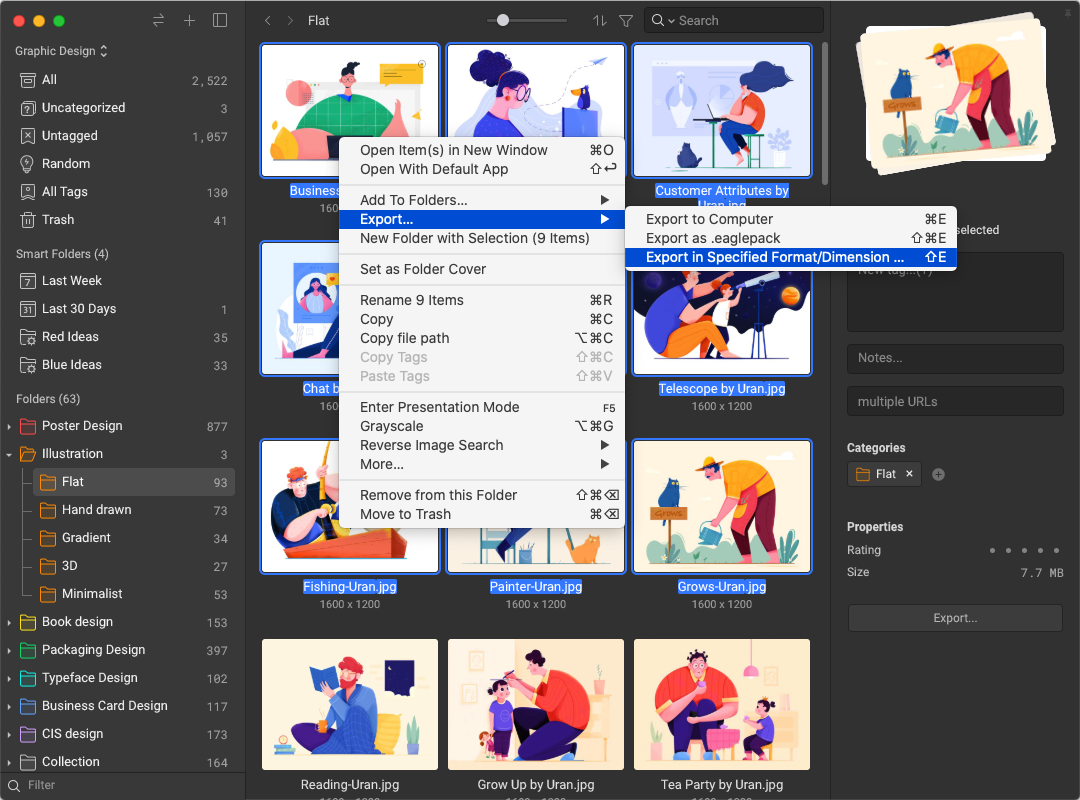
Task: Click the Typeface Design folder icon
Action: 28,678
